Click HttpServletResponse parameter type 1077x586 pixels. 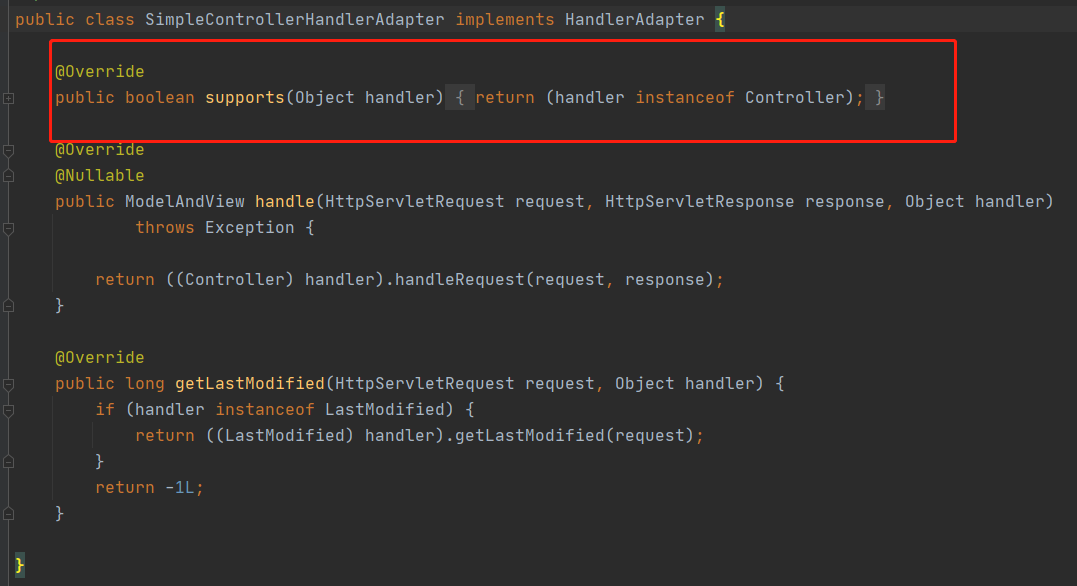(x=699, y=202)
